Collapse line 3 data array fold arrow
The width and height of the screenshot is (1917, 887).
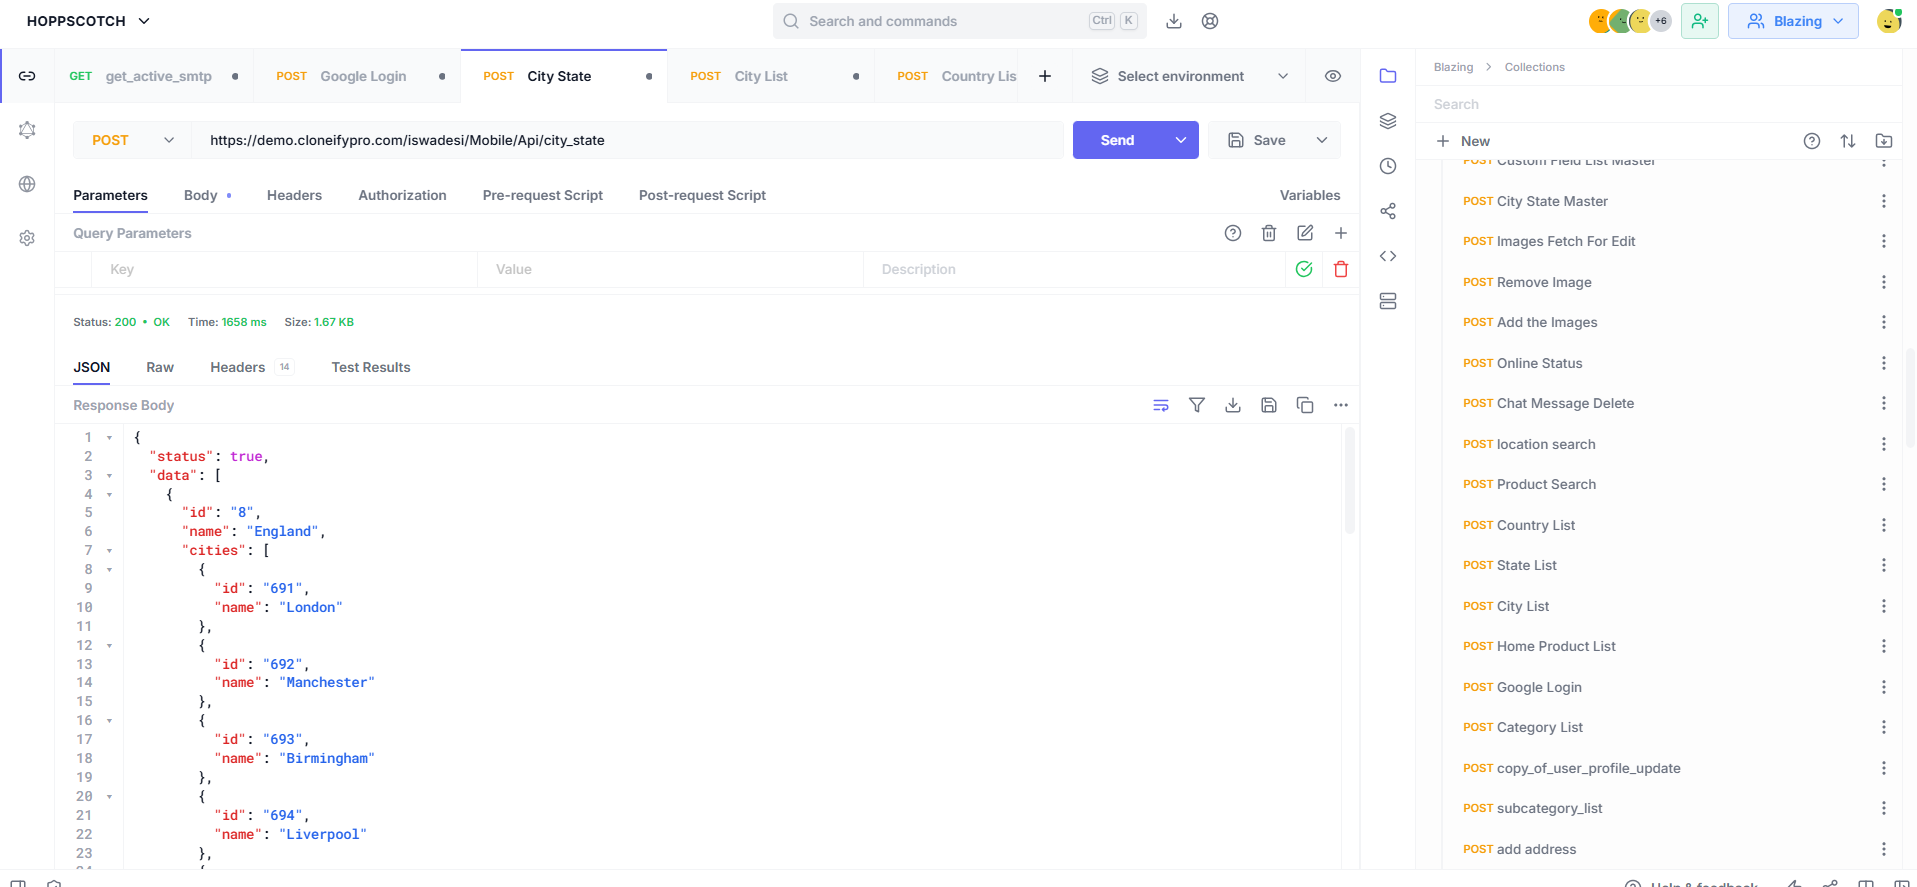click(x=110, y=476)
